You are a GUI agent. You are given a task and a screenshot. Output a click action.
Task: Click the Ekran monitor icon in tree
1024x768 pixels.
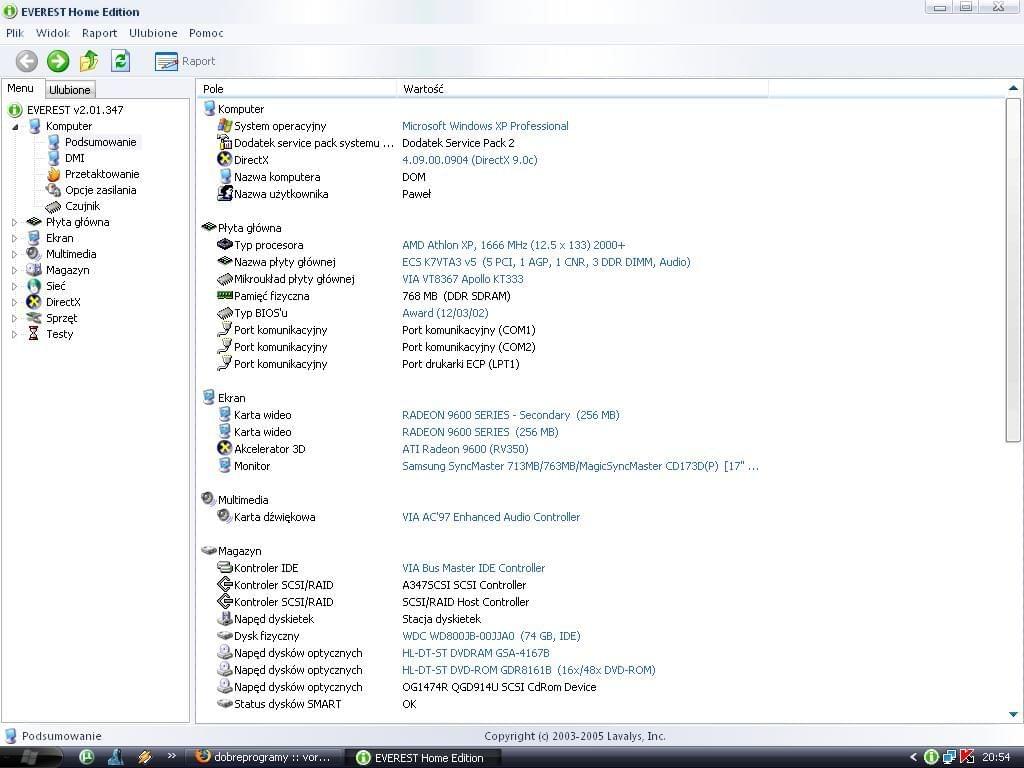34,238
